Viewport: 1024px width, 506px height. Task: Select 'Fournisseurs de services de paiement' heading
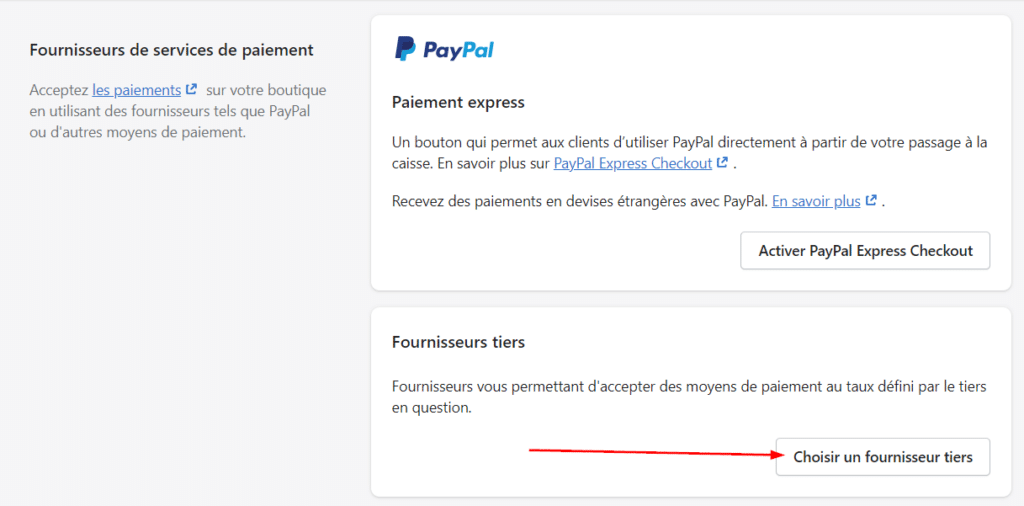coord(172,50)
